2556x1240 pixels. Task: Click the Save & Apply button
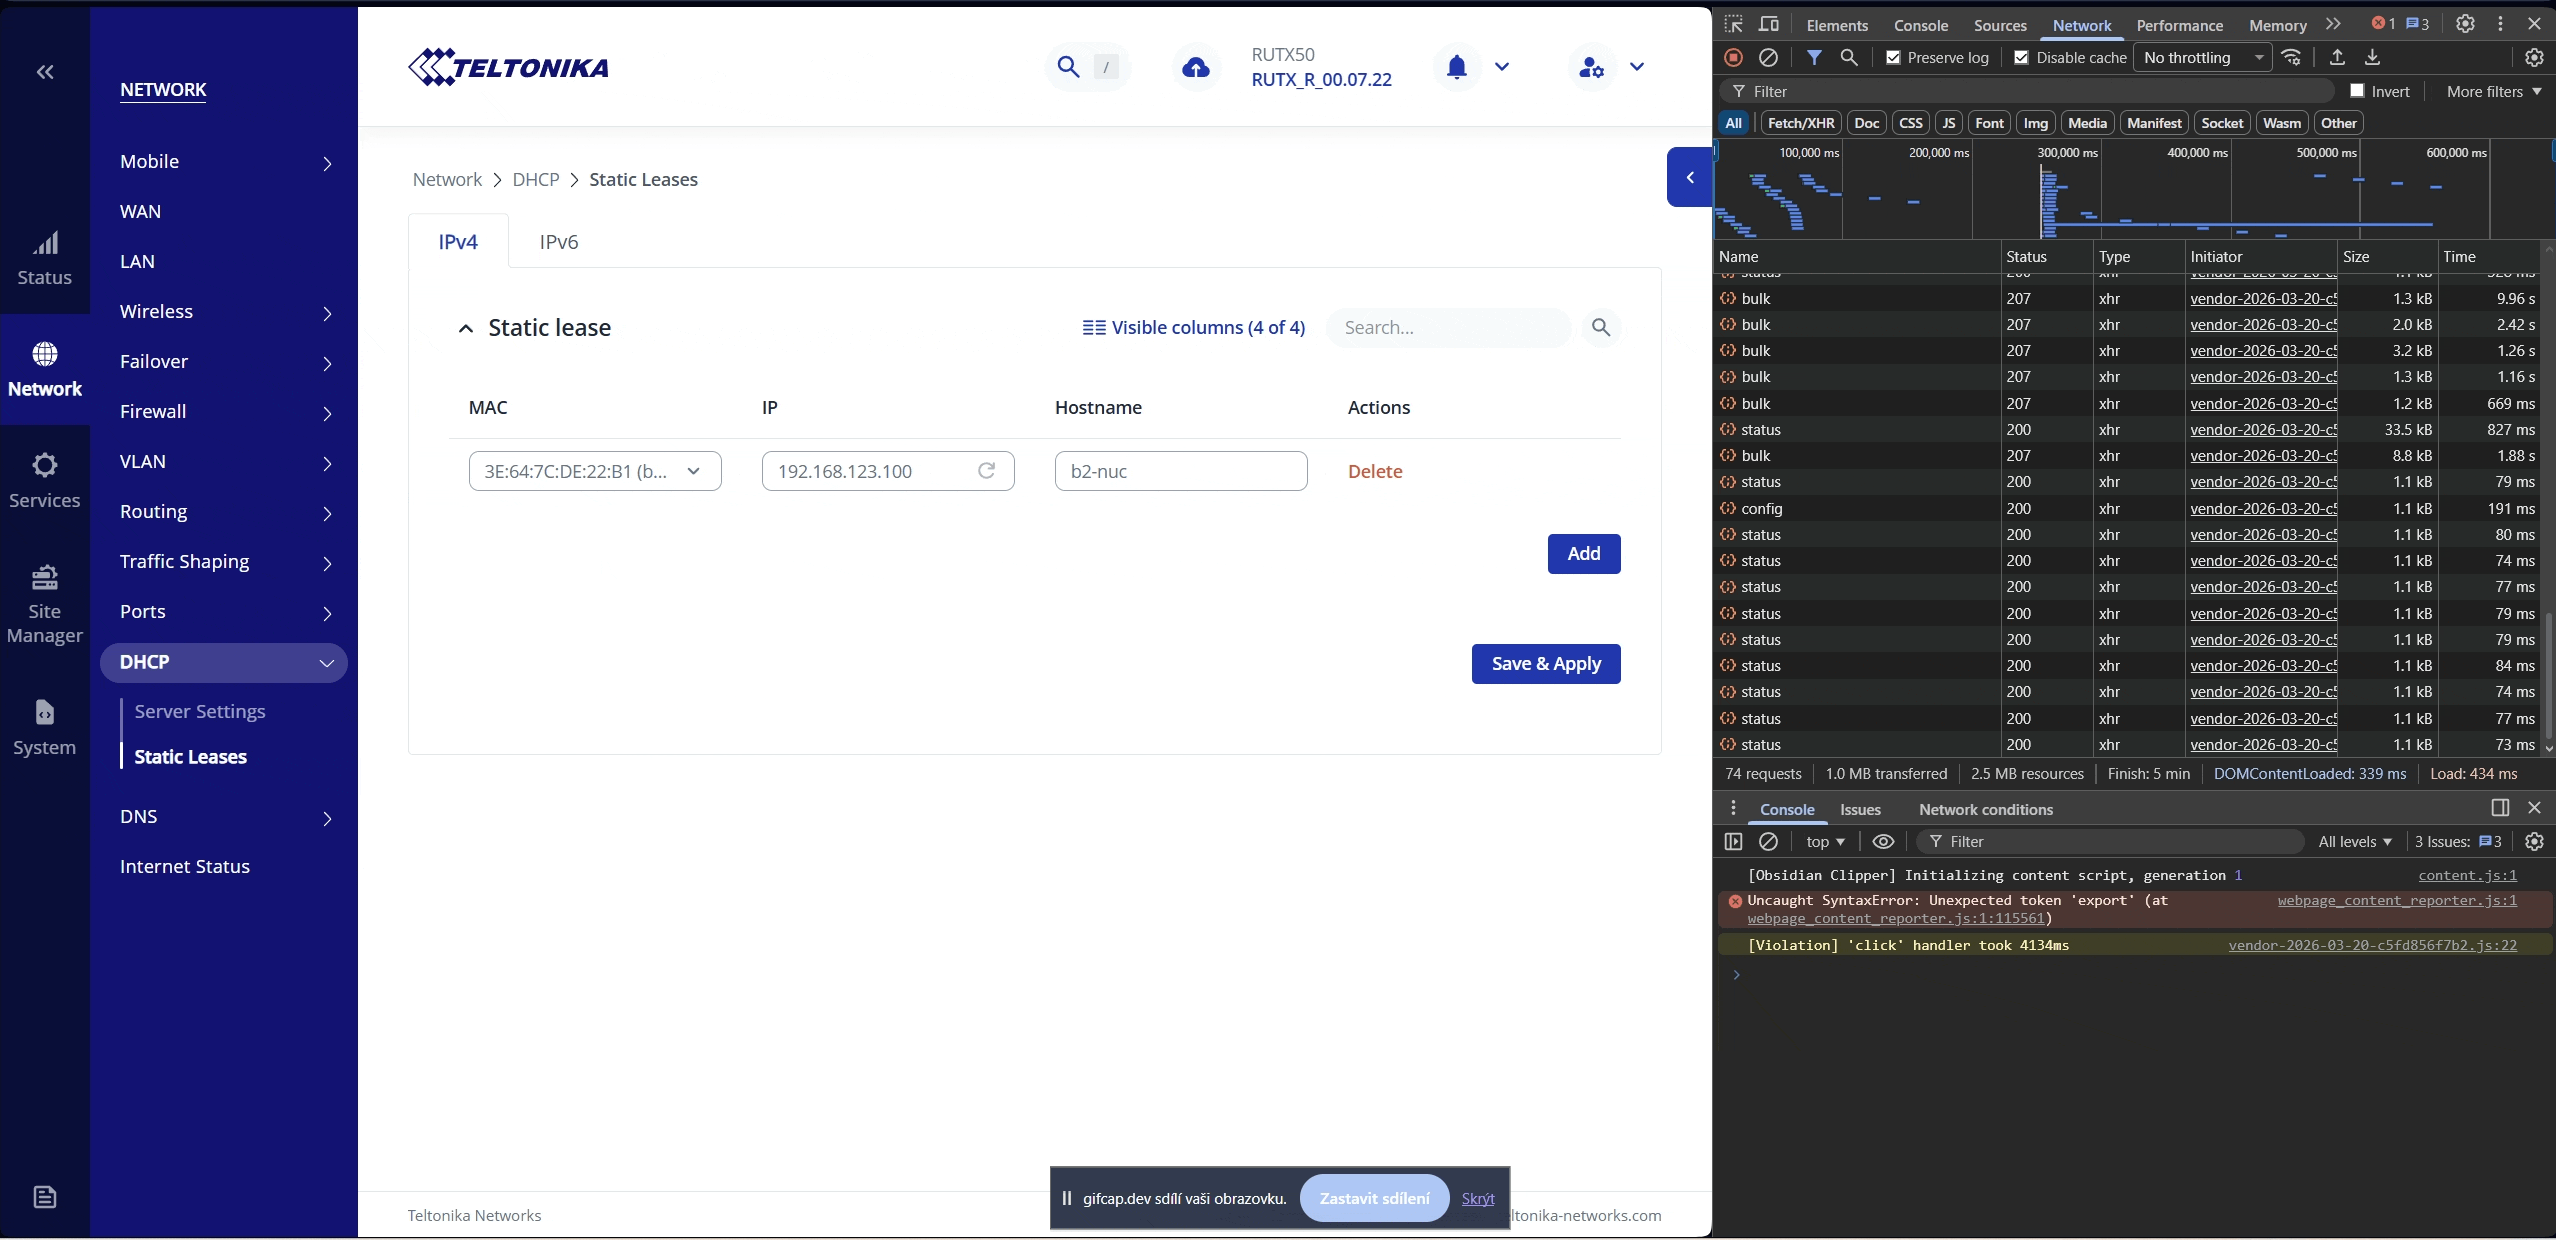1545,664
